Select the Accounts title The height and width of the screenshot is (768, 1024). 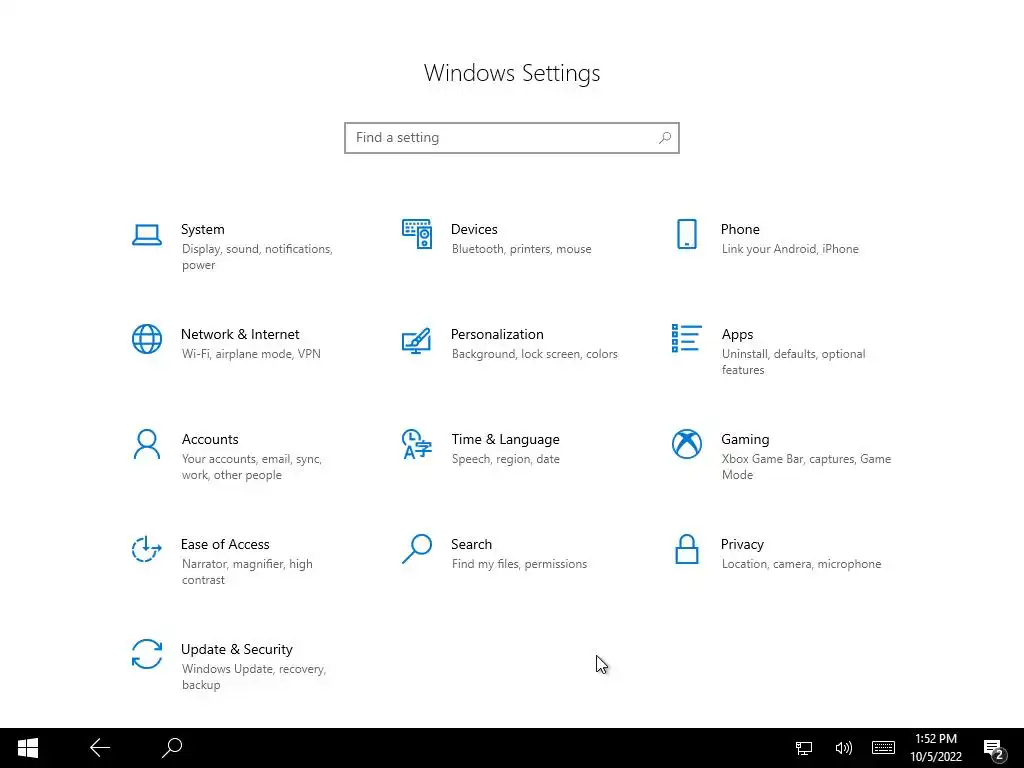(x=210, y=440)
